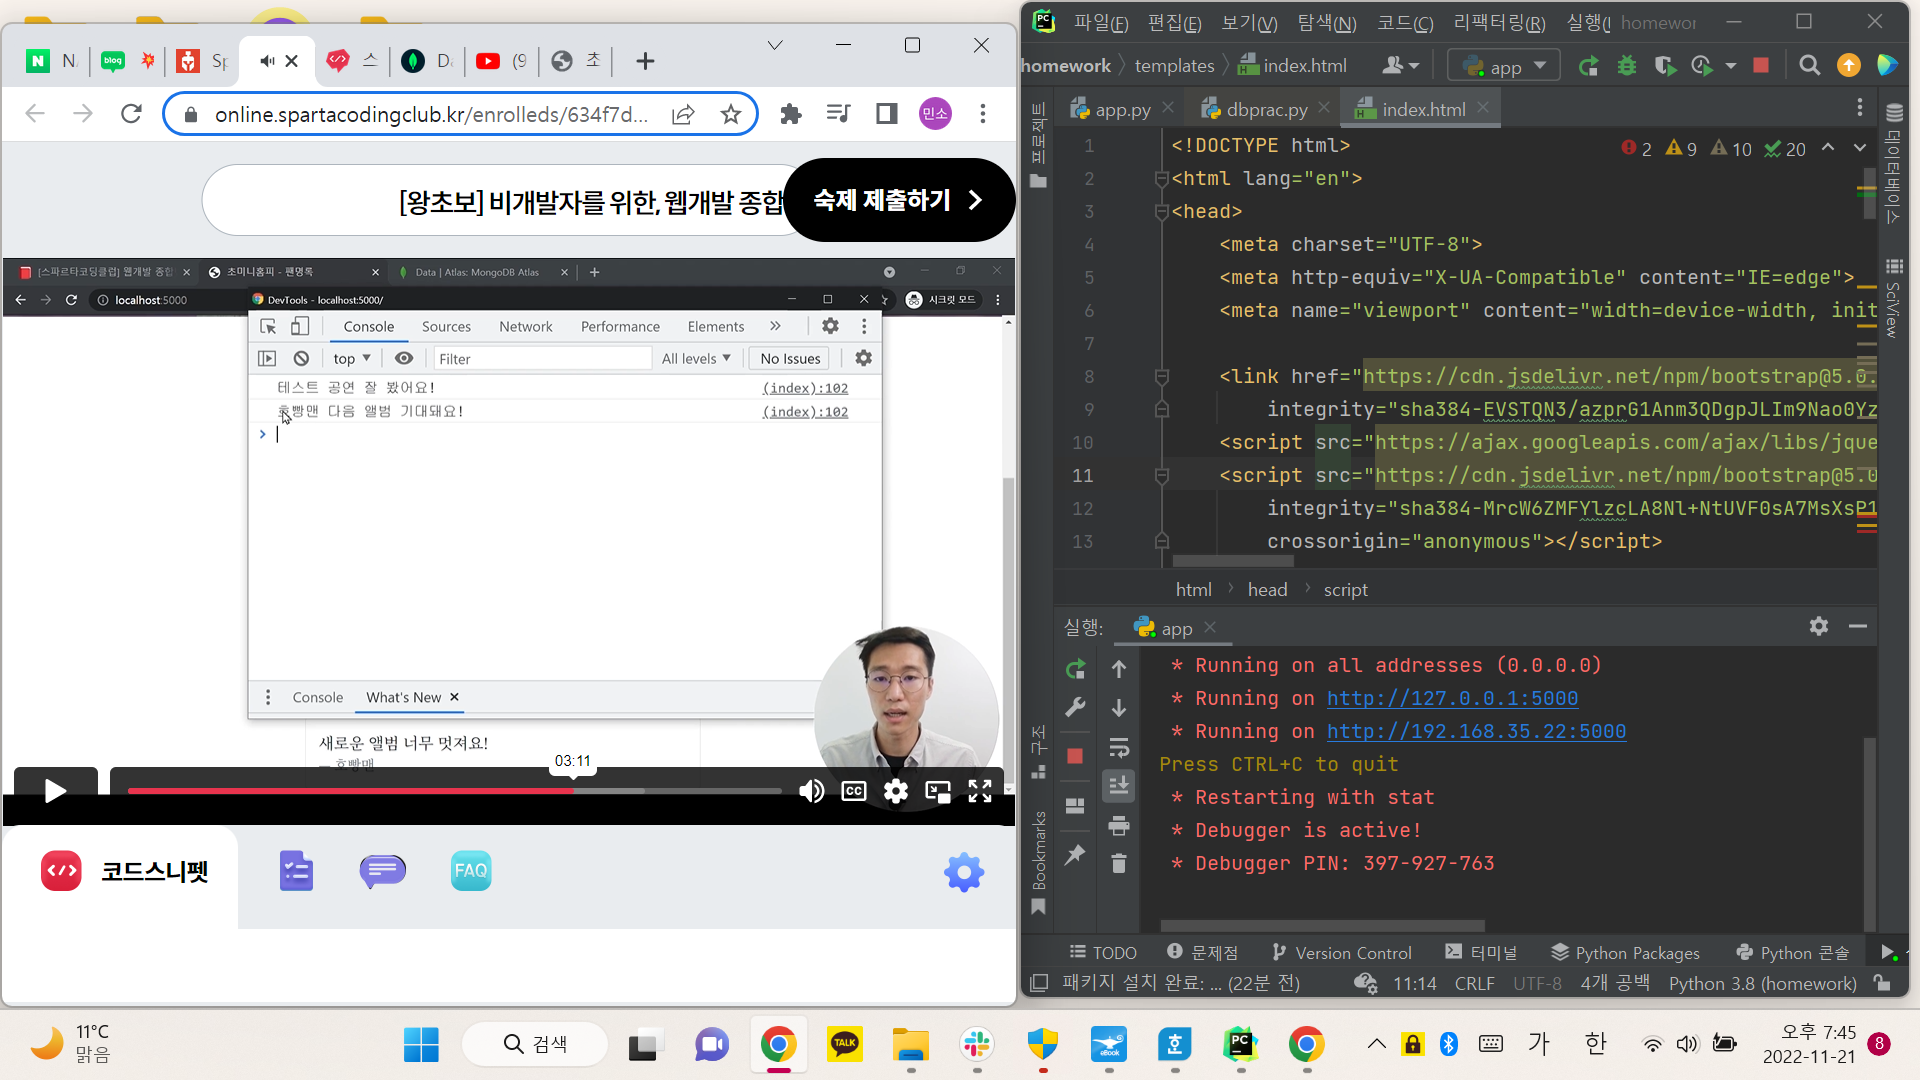This screenshot has width=1920, height=1080.
Task: Open PyCharm search everywhere magnifier
Action: 1809,66
